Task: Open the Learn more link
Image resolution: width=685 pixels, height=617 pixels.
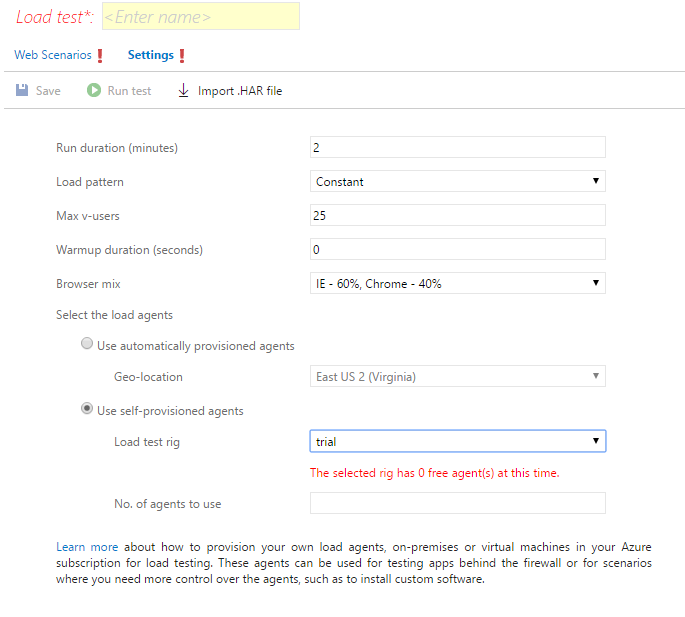Action: click(x=87, y=547)
